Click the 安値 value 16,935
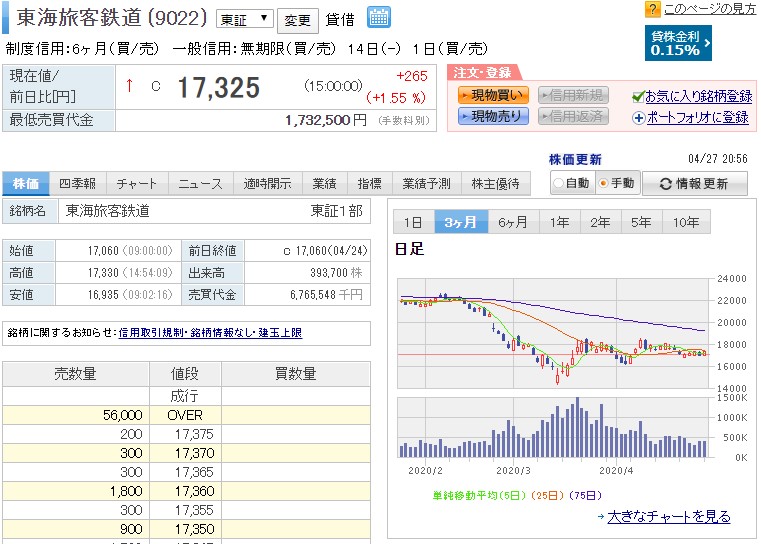 pyautogui.click(x=103, y=295)
